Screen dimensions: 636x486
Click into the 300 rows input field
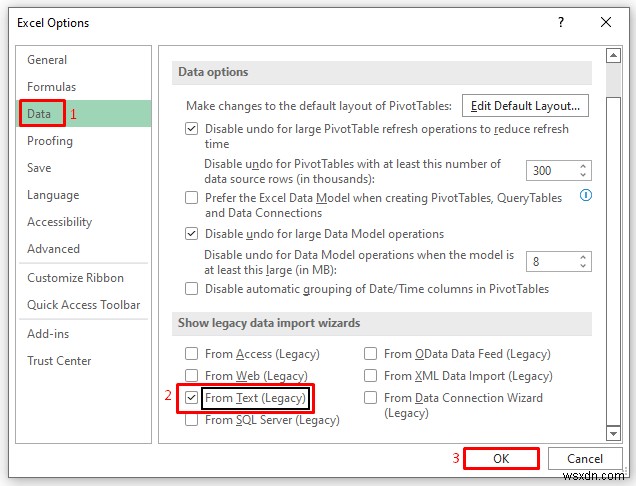tap(552, 170)
